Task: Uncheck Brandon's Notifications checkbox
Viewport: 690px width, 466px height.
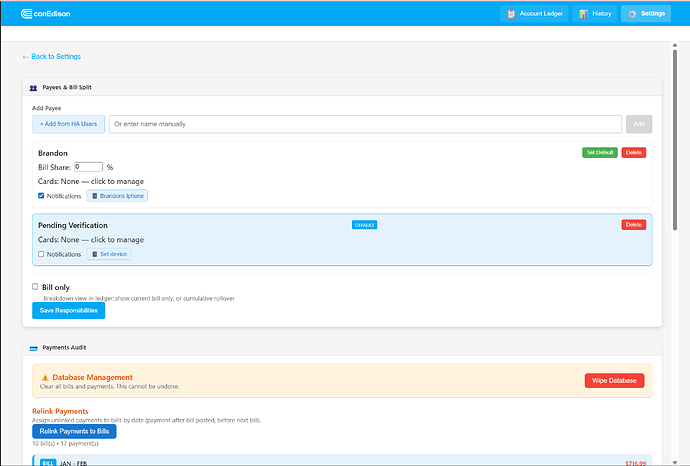Action: pos(41,195)
